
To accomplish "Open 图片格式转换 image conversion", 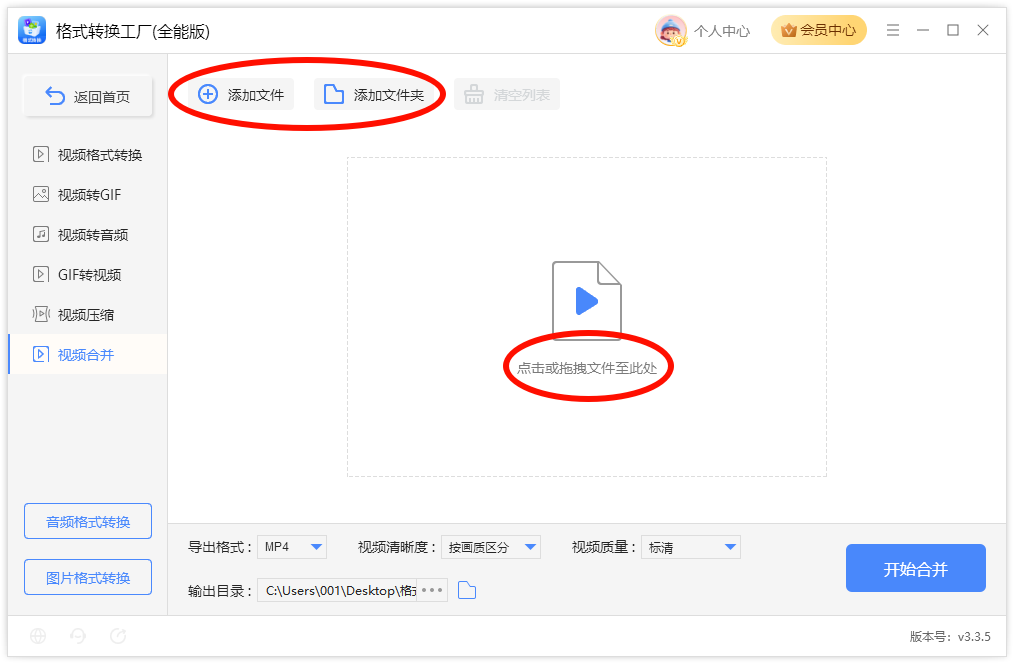I will pyautogui.click(x=88, y=577).
